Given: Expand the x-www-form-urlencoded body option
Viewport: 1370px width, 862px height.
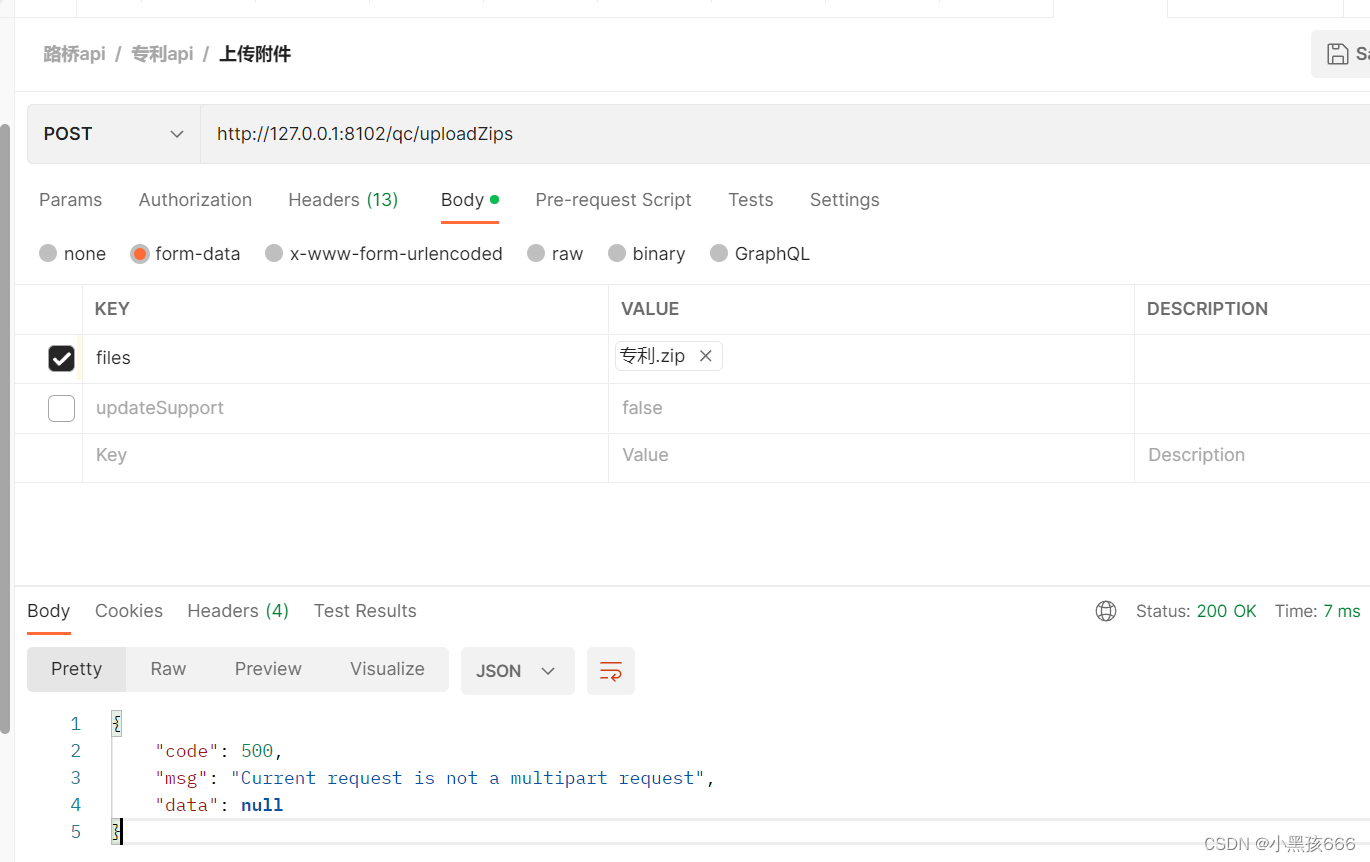Looking at the screenshot, I should [274, 253].
